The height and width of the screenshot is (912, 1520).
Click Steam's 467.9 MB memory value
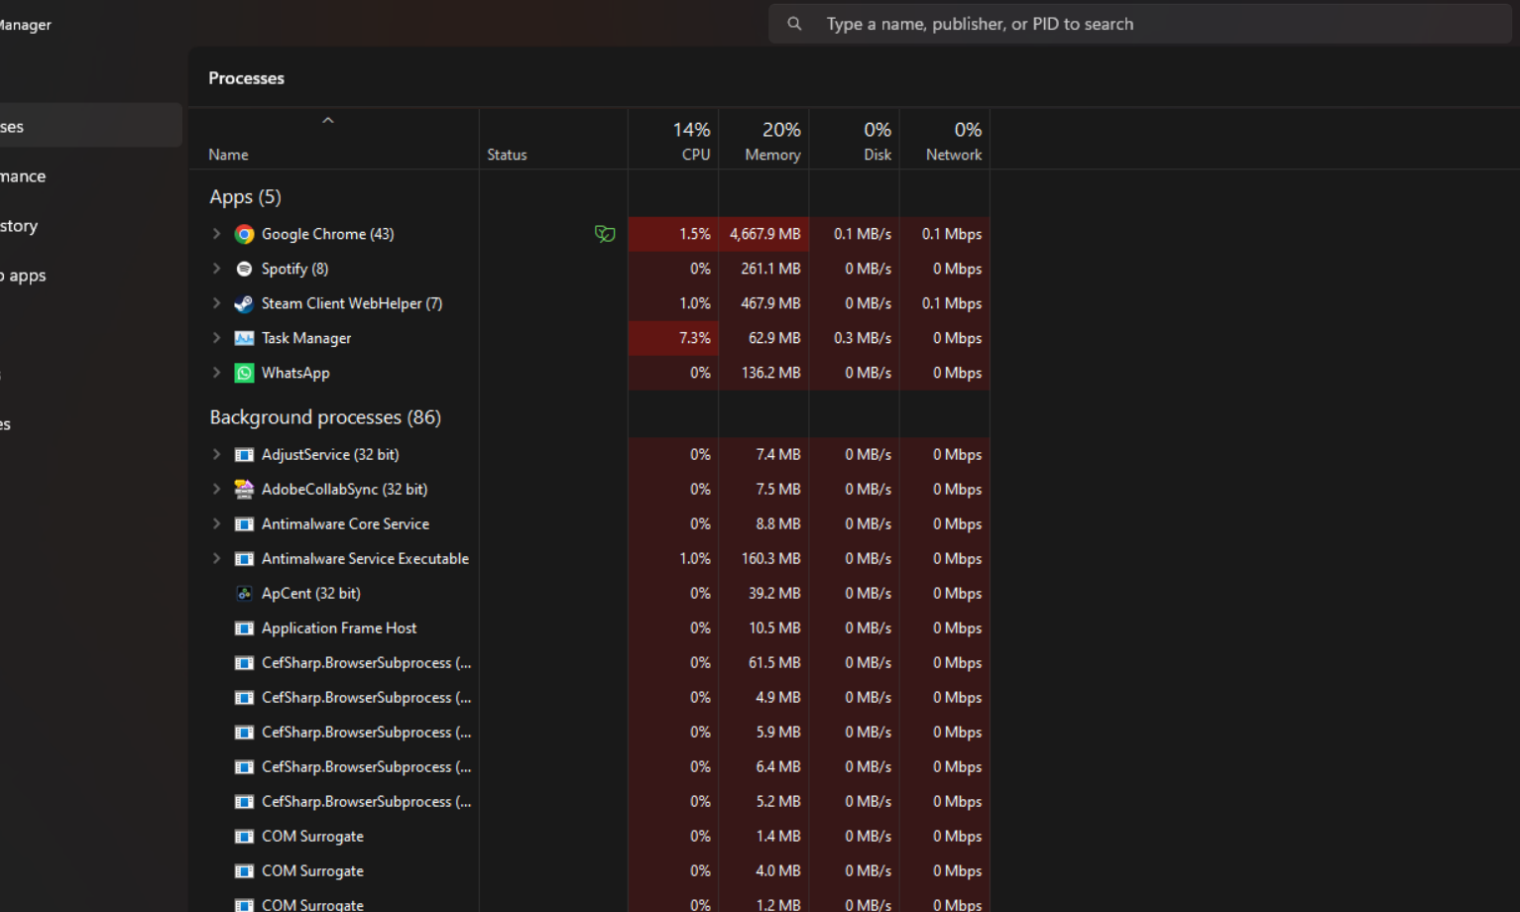771,303
